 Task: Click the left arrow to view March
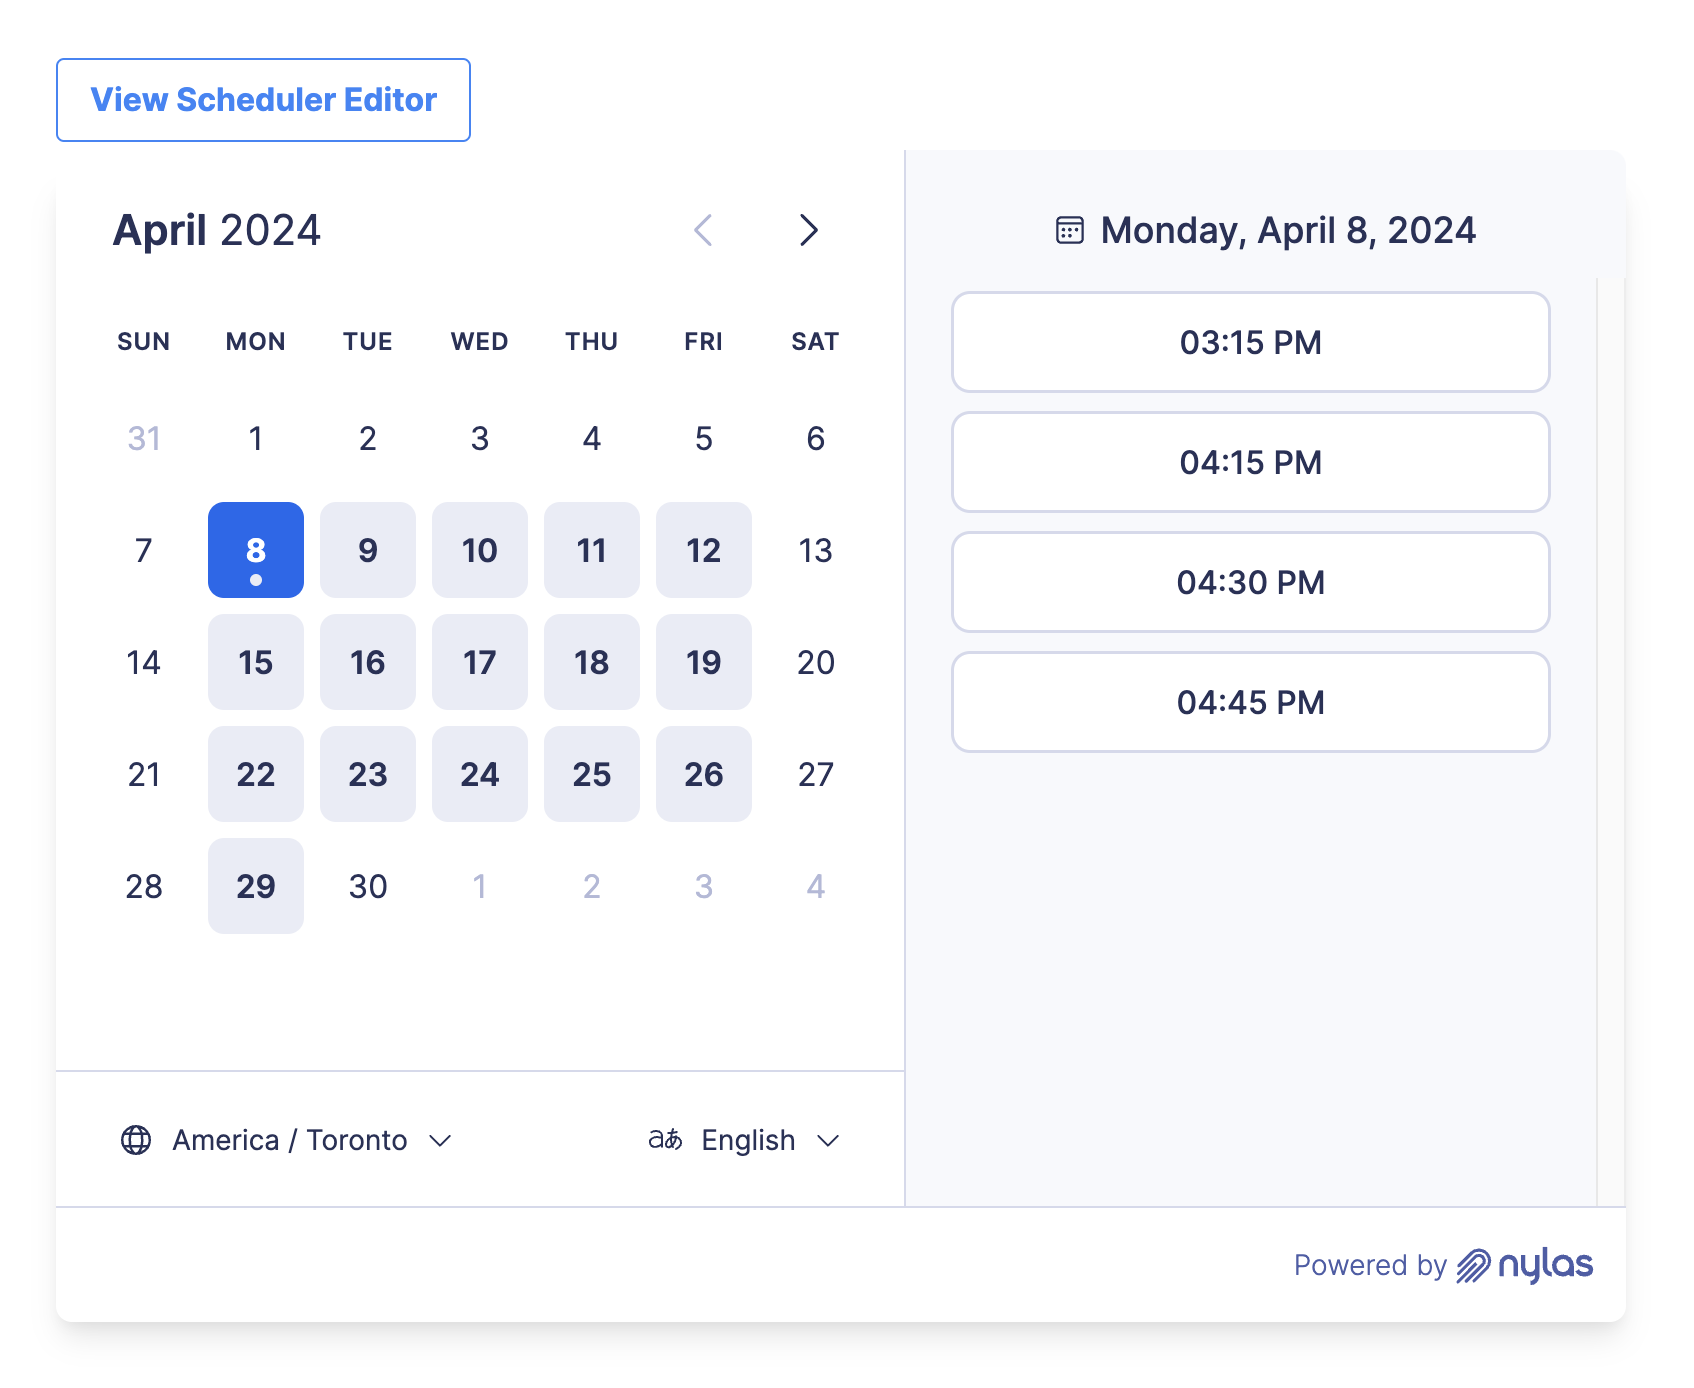tap(703, 230)
